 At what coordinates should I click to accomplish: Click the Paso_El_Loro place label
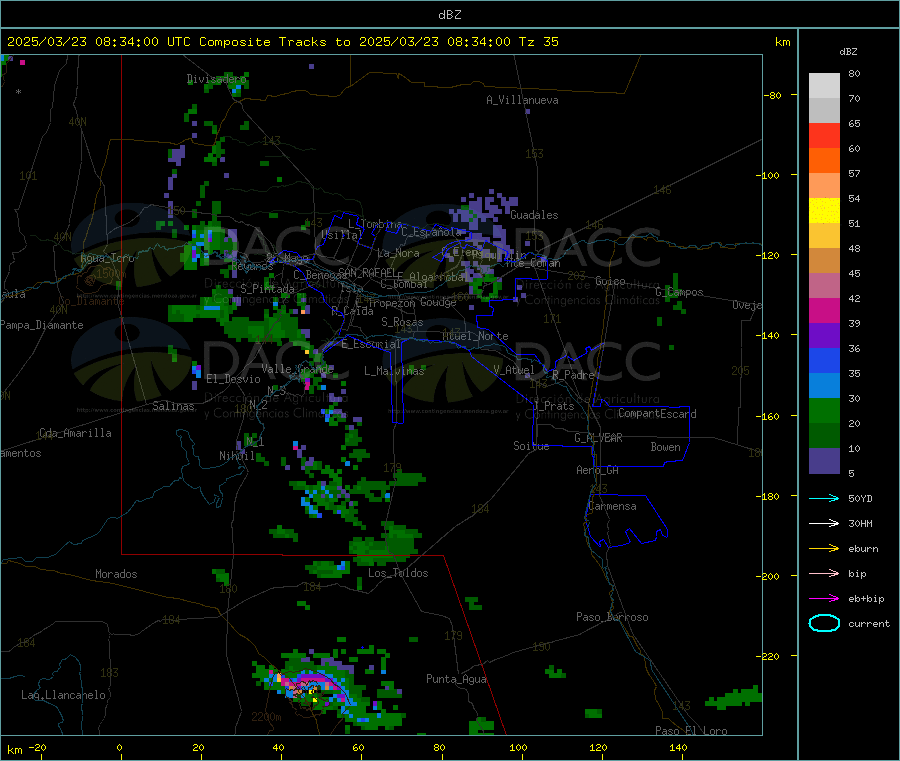691,731
